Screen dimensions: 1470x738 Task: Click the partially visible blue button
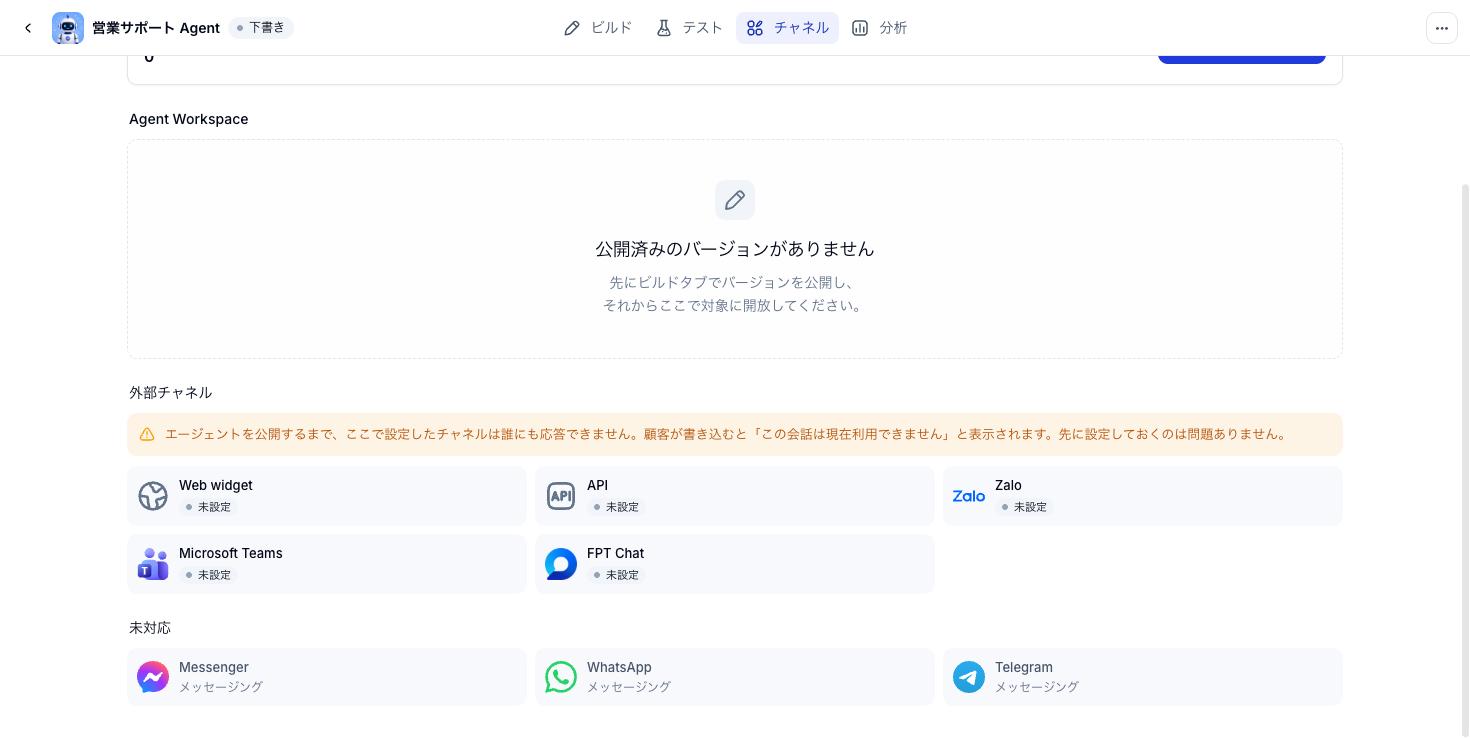[x=1242, y=59]
